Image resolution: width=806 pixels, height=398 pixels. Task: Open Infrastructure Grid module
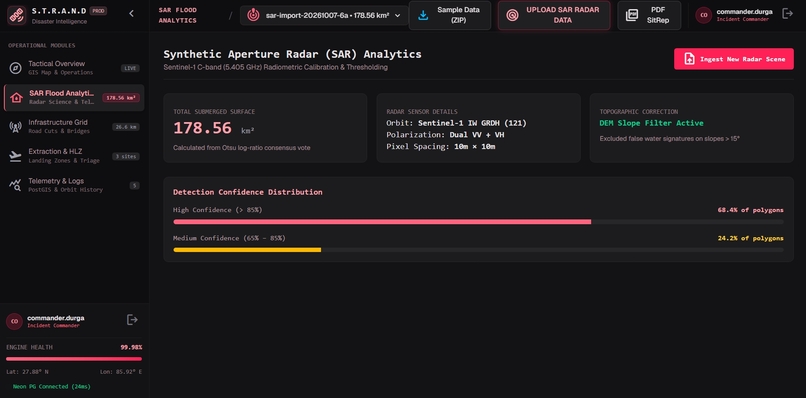74,126
